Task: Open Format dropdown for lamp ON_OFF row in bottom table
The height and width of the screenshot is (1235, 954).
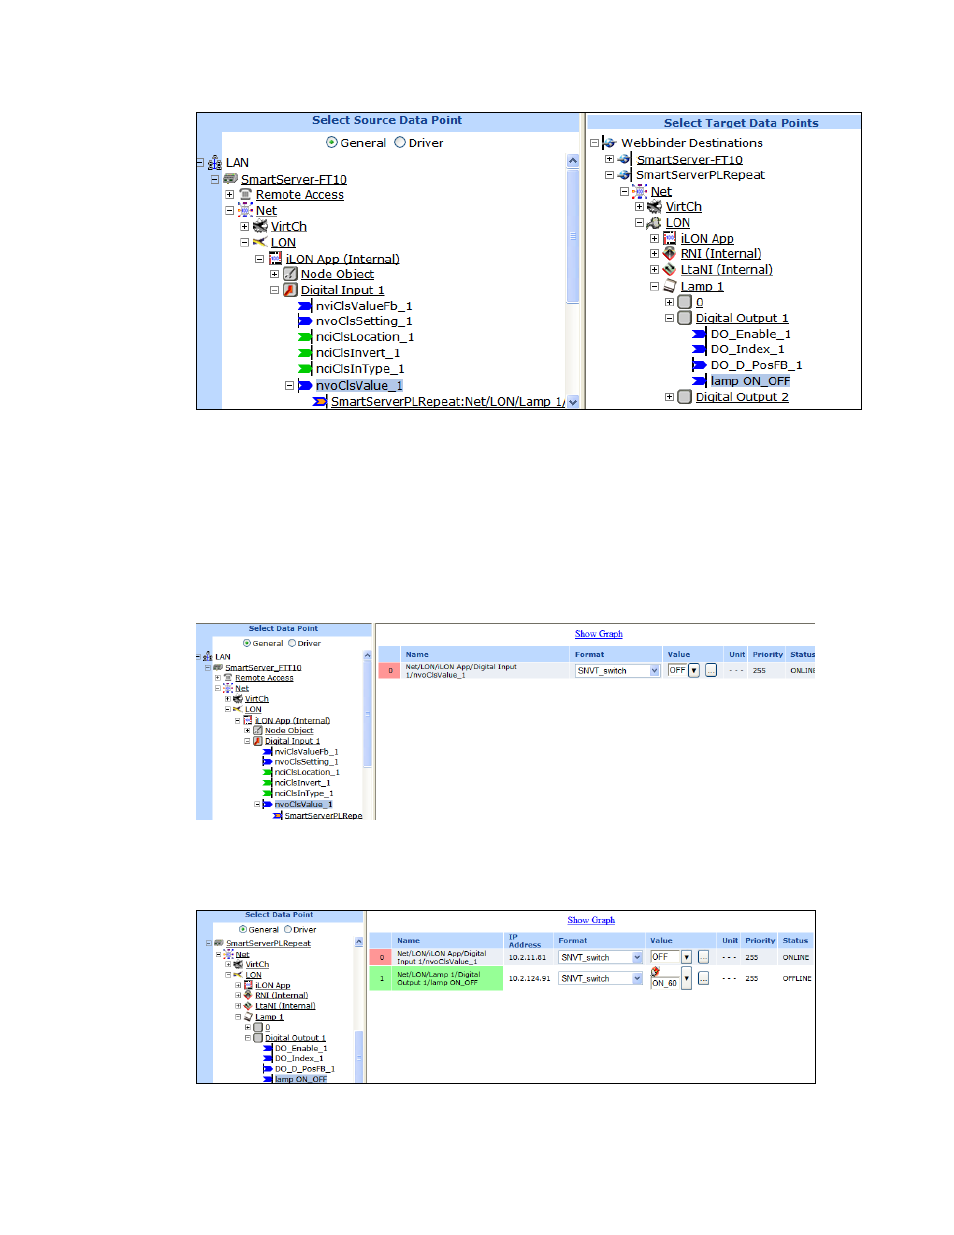Action: [637, 979]
